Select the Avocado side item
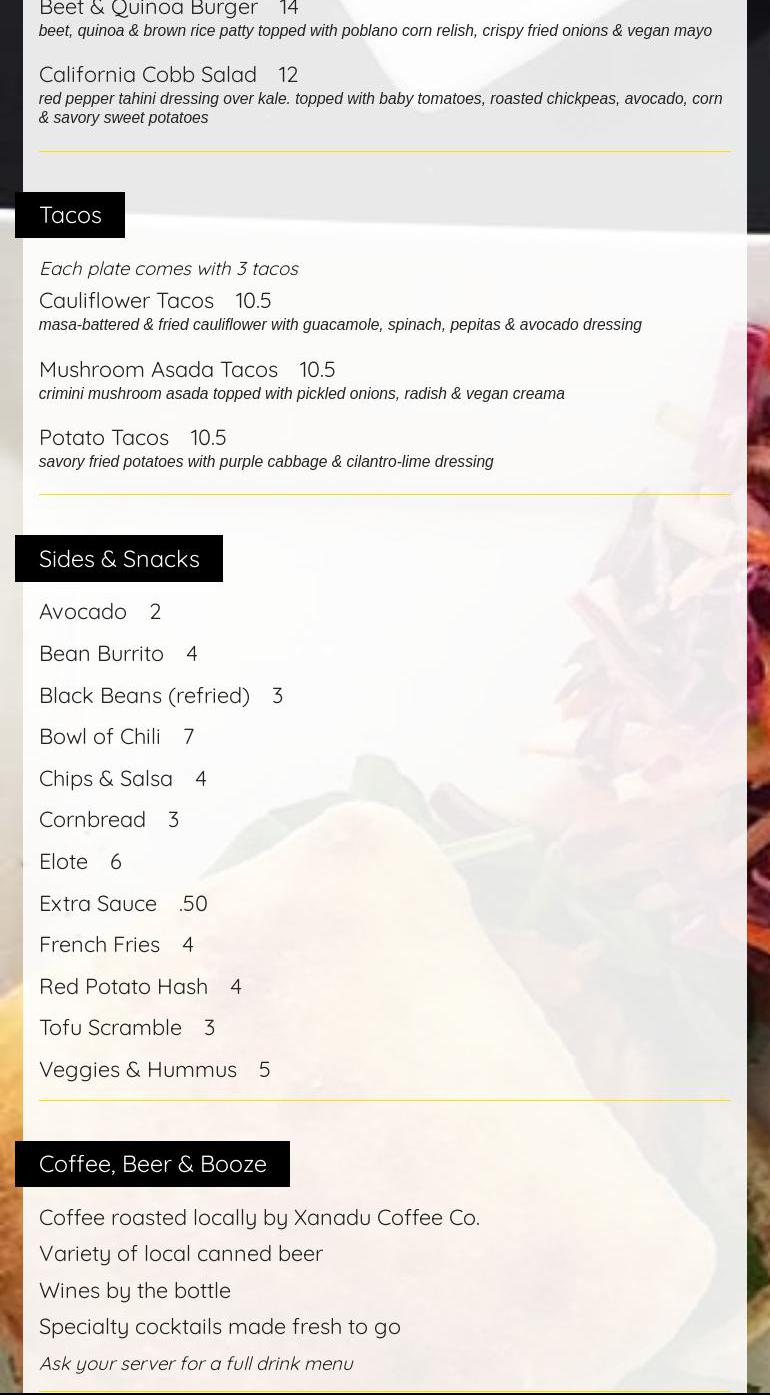The image size is (770, 1395). (83, 611)
